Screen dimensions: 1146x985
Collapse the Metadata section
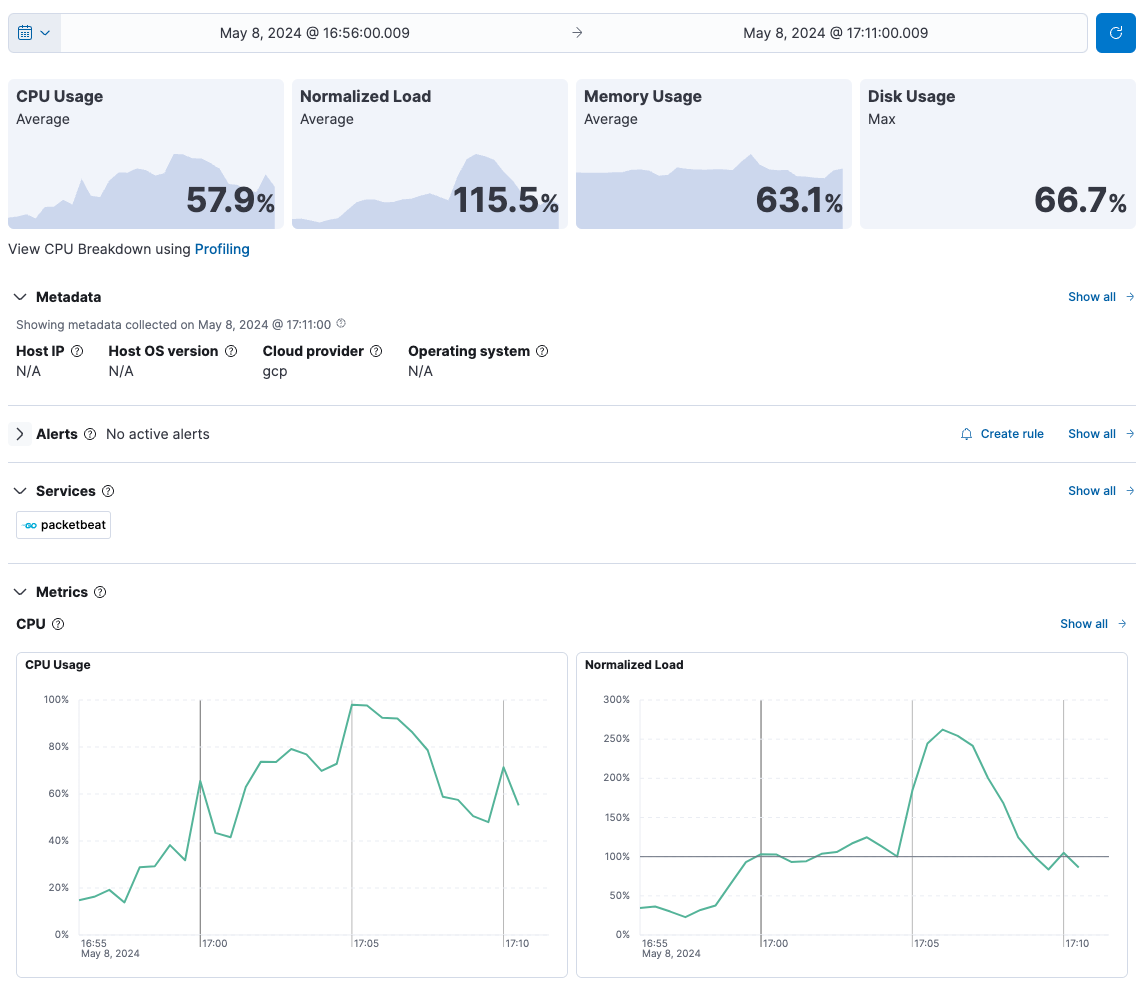tap(20, 297)
